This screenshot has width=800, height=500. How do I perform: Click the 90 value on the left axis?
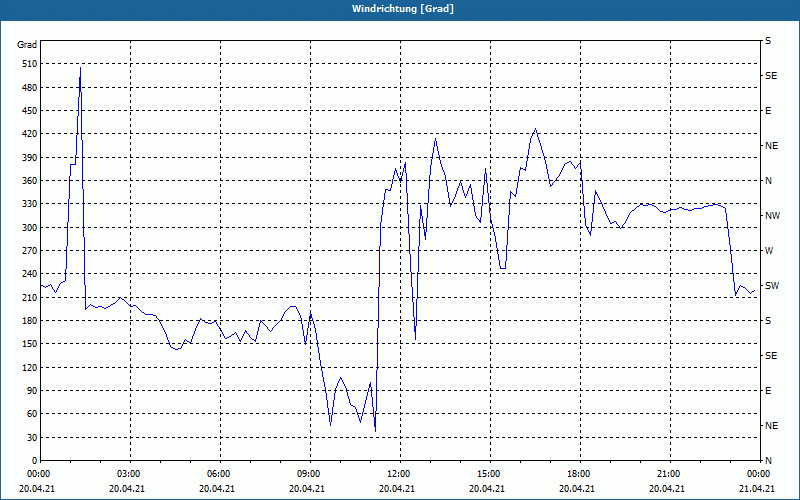point(32,391)
